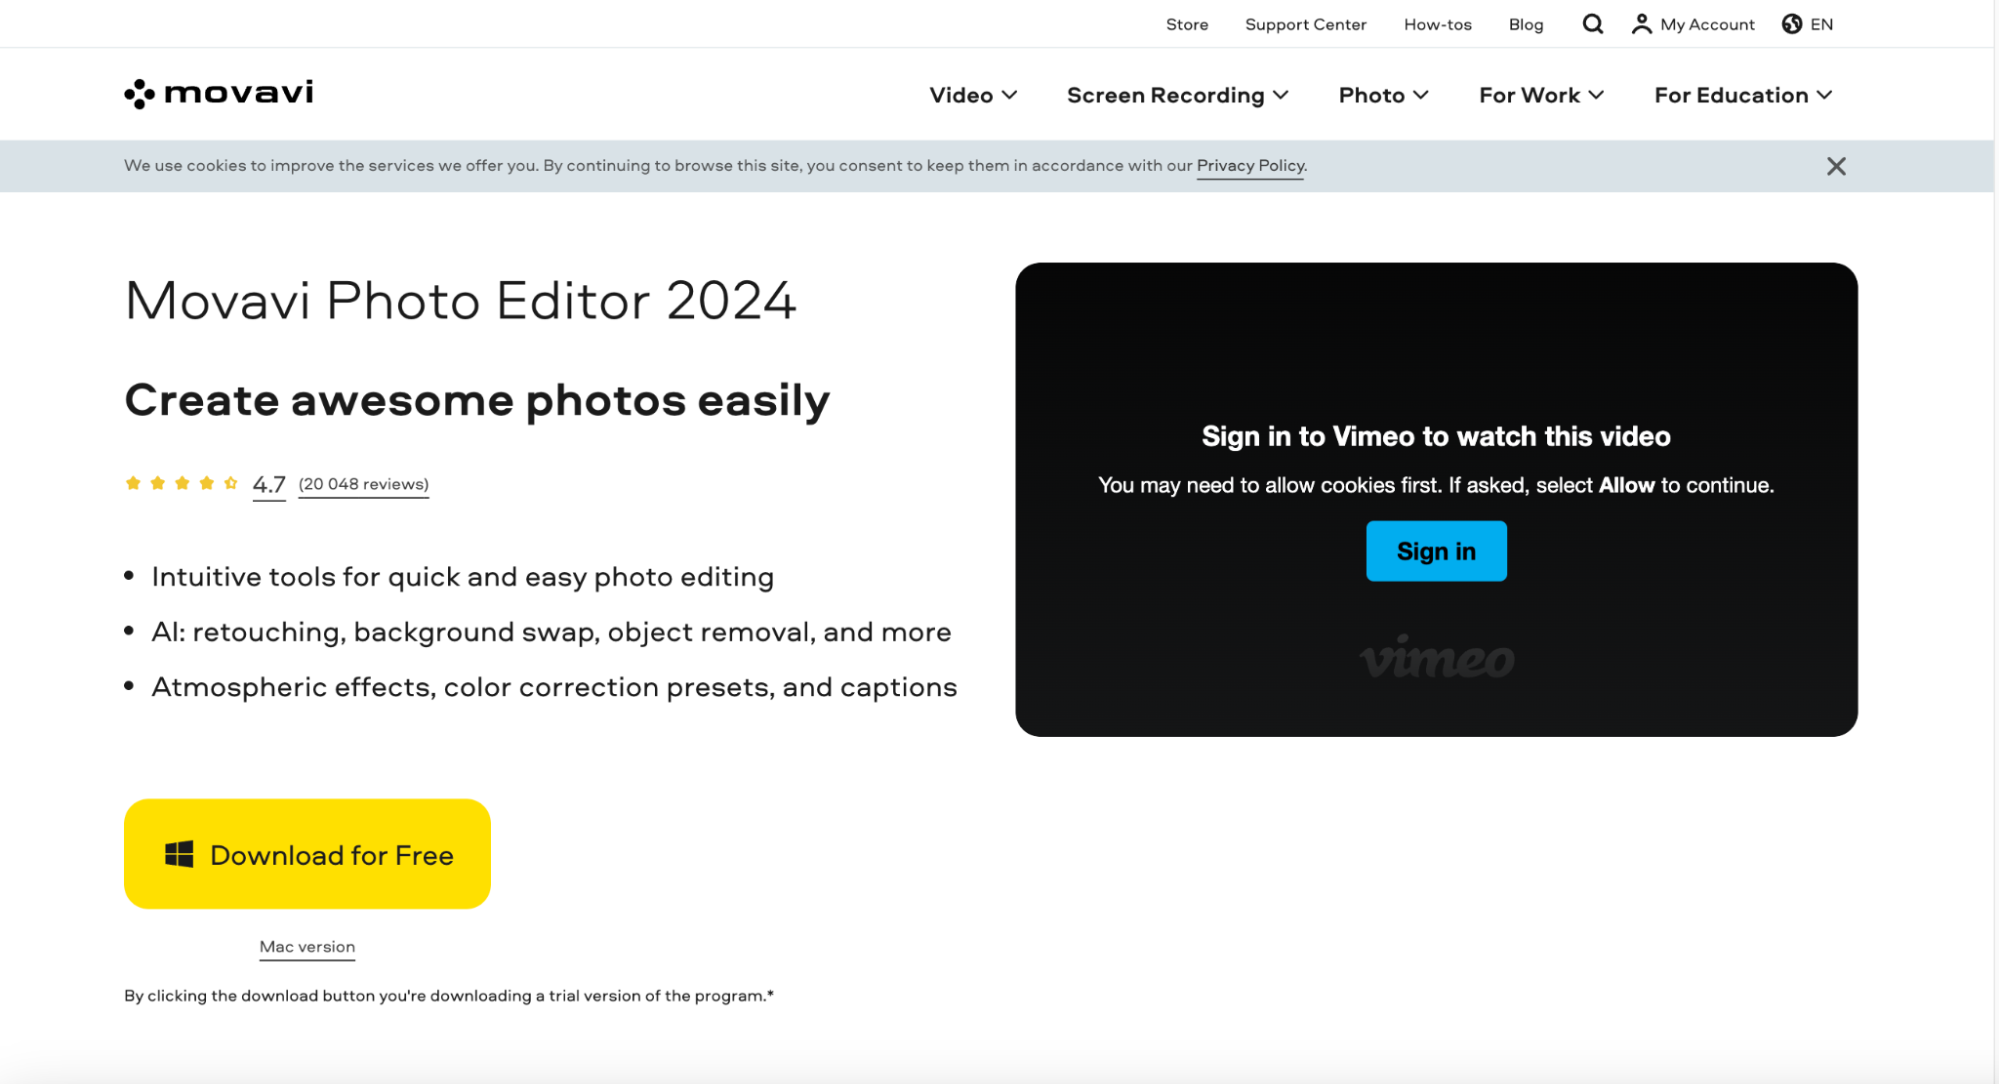1999x1085 pixels.
Task: Open the How-tos page
Action: click(1437, 24)
